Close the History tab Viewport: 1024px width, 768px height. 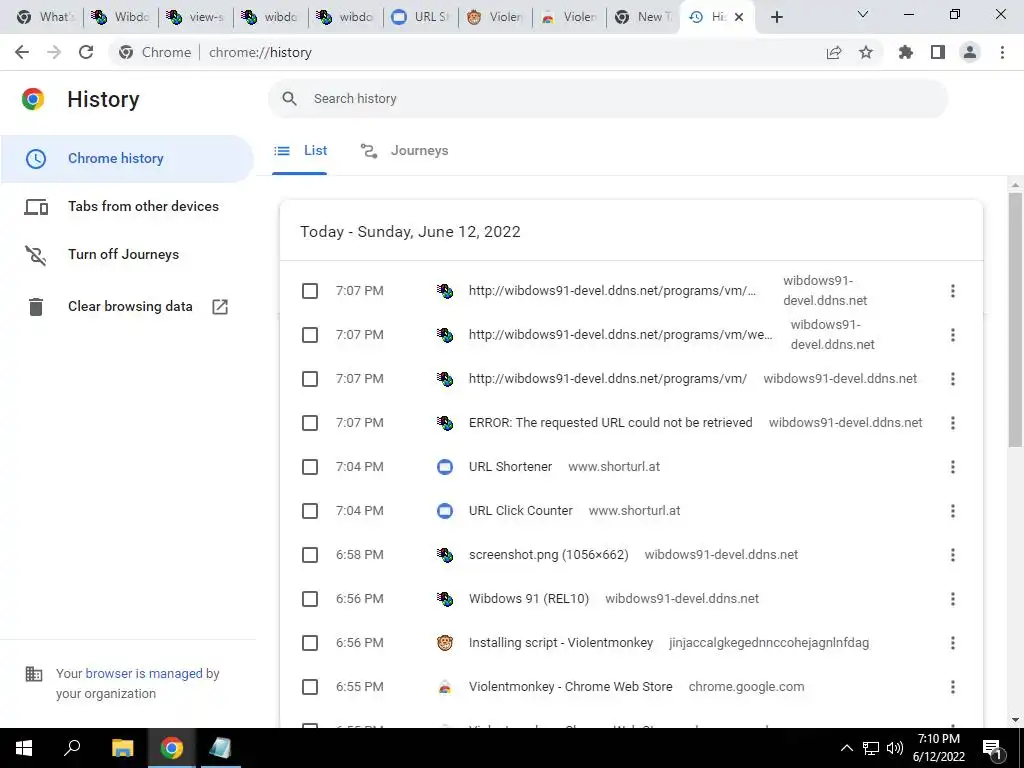[x=739, y=17]
